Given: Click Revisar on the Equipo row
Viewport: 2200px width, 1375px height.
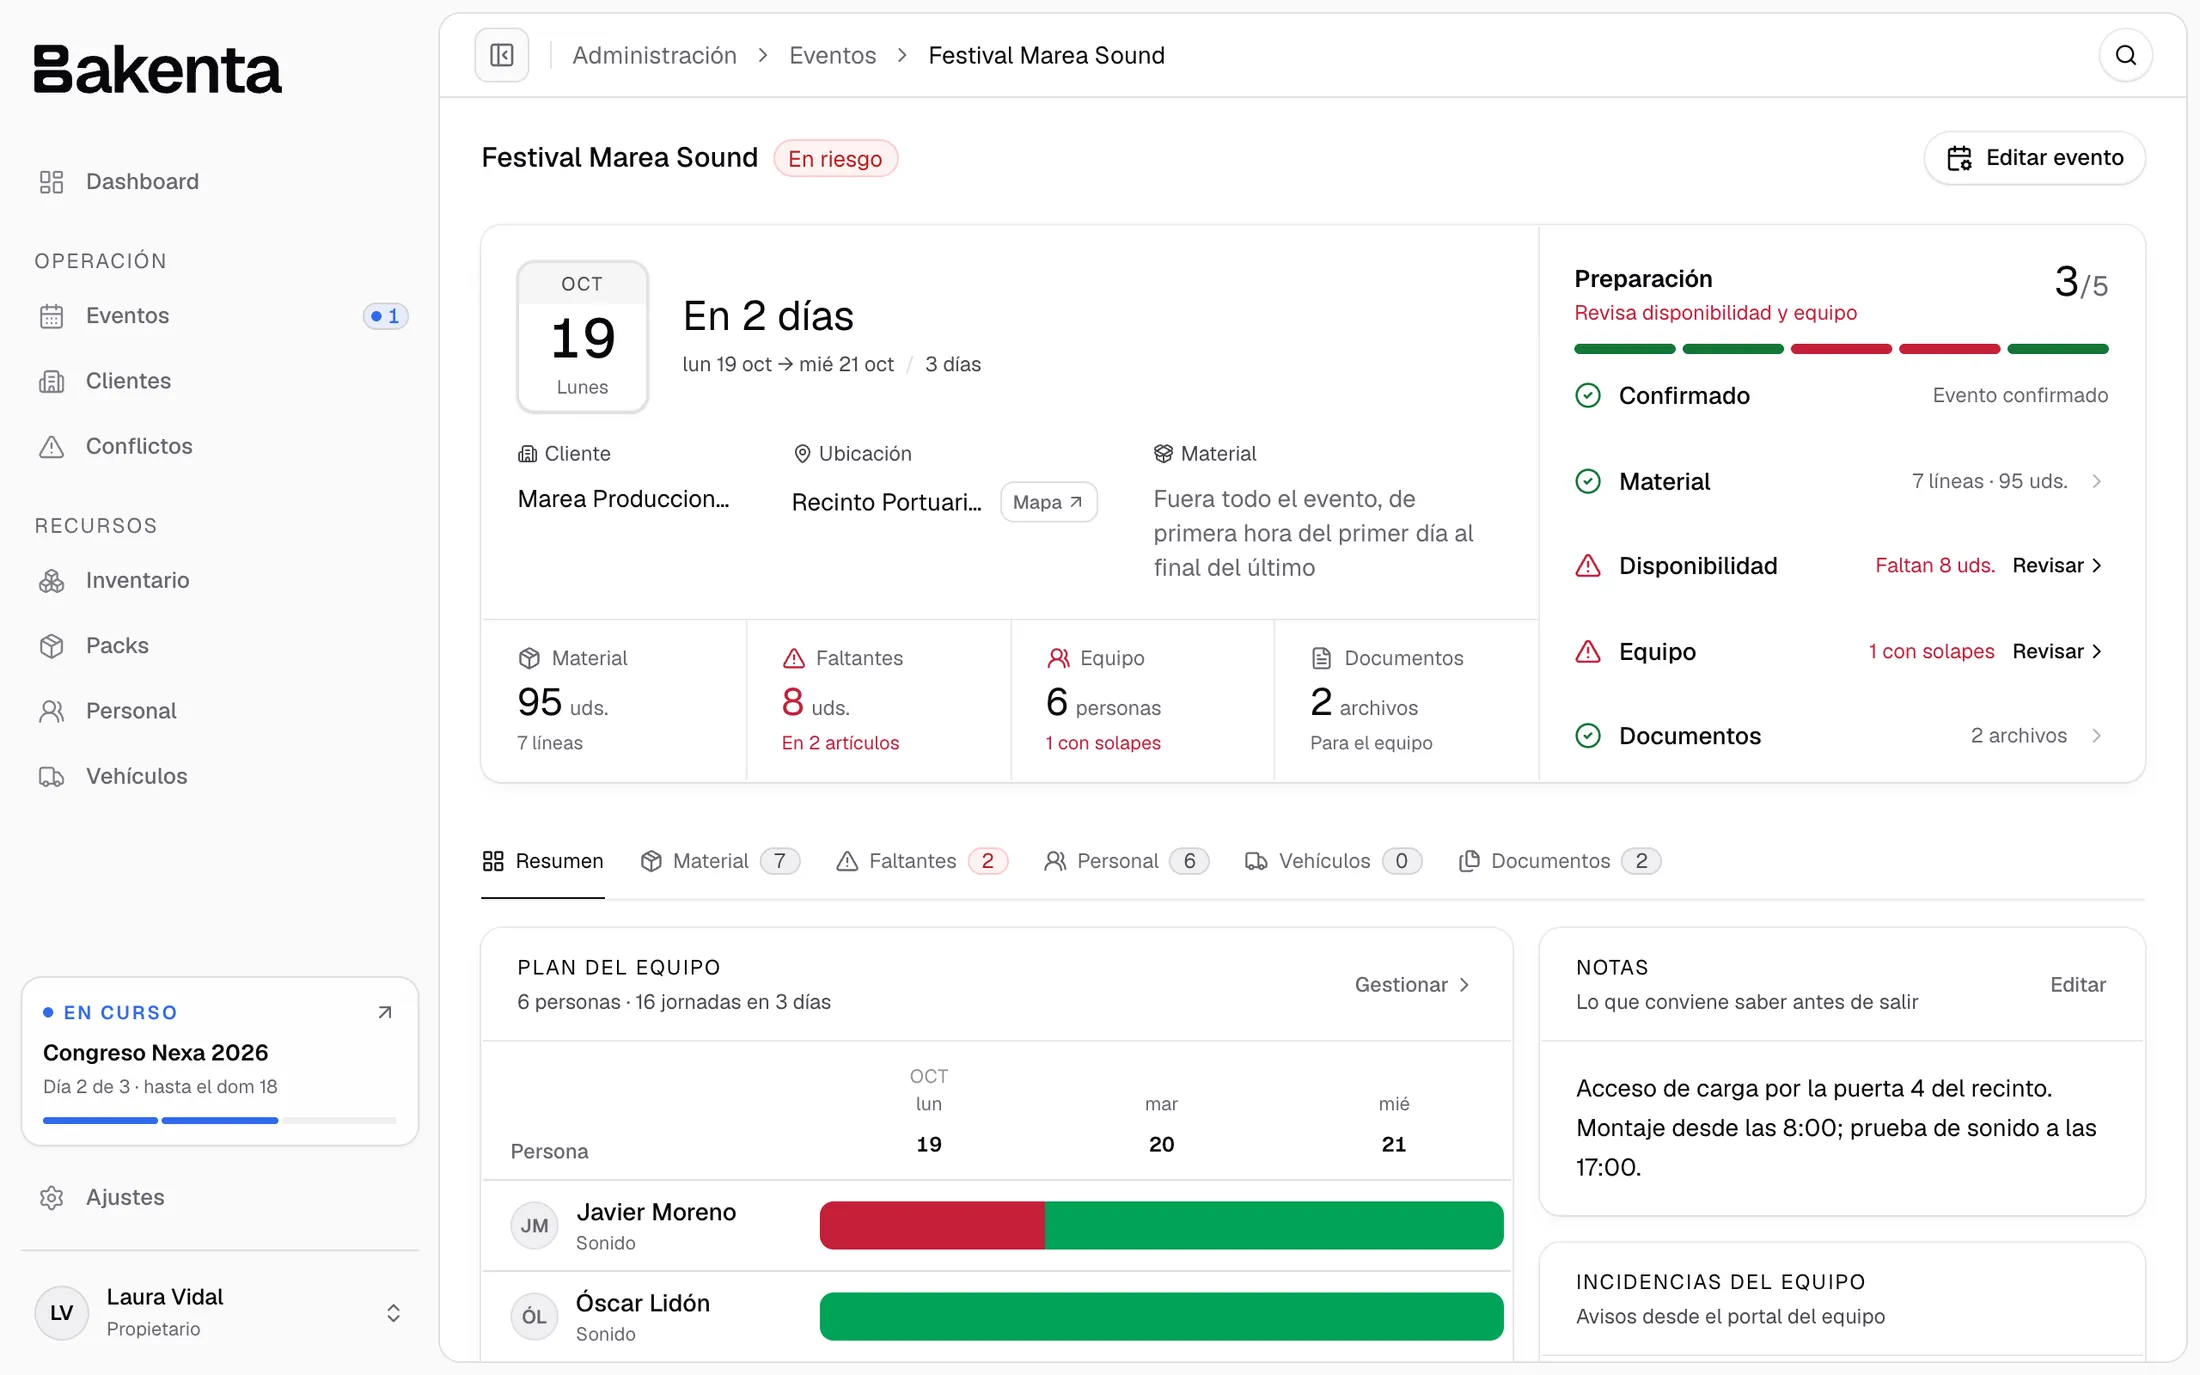Looking at the screenshot, I should pos(2058,652).
